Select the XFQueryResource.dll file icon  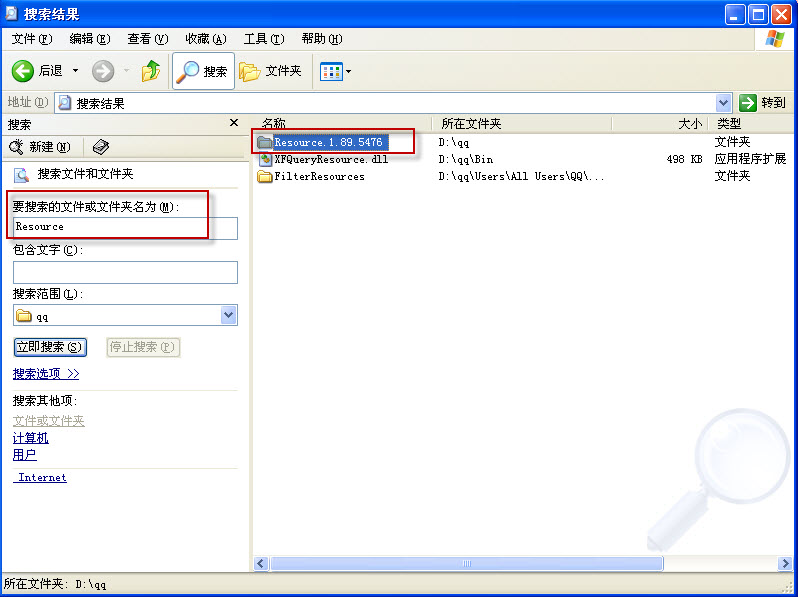click(x=265, y=159)
